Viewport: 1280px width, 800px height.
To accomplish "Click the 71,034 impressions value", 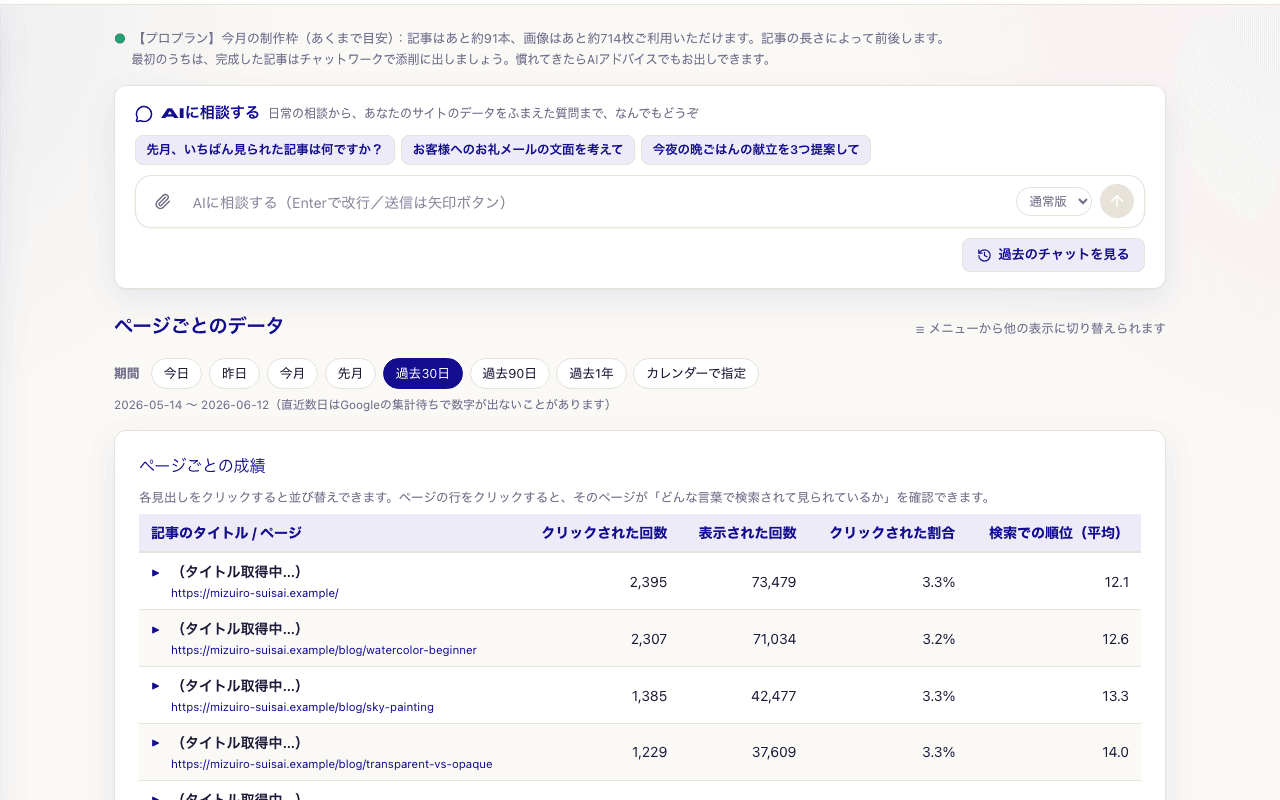I will 775,639.
